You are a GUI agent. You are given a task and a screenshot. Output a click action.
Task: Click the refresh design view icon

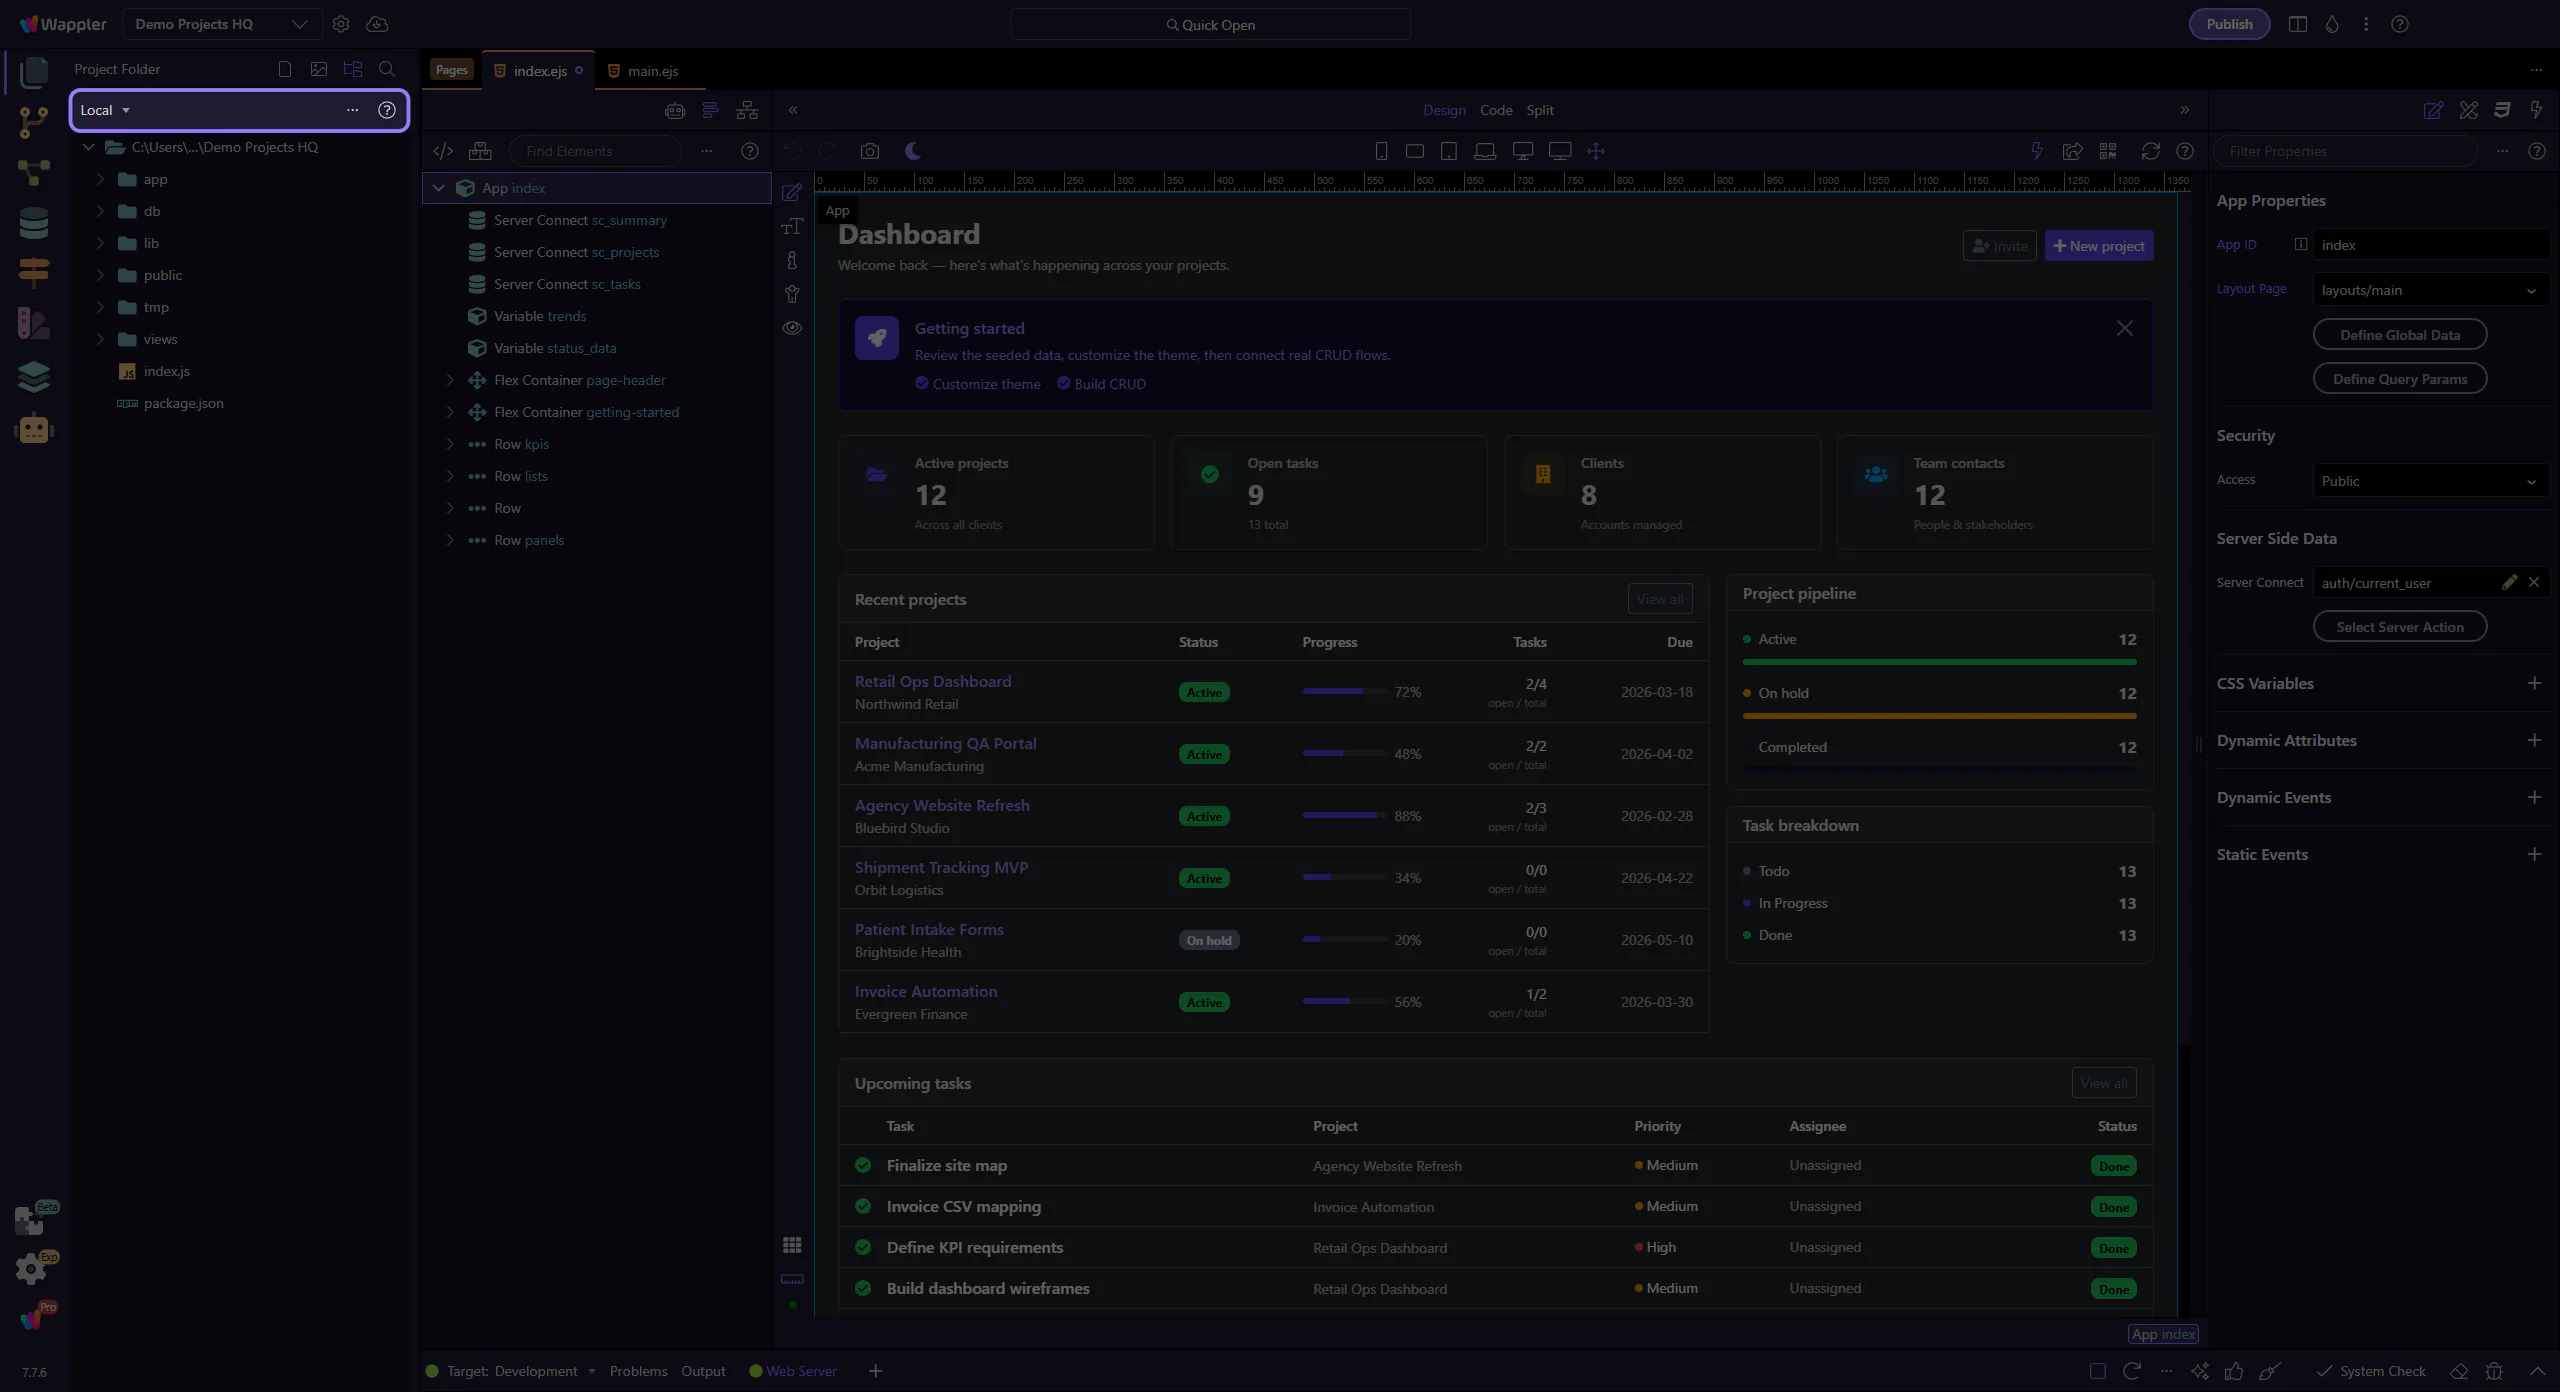point(2150,151)
